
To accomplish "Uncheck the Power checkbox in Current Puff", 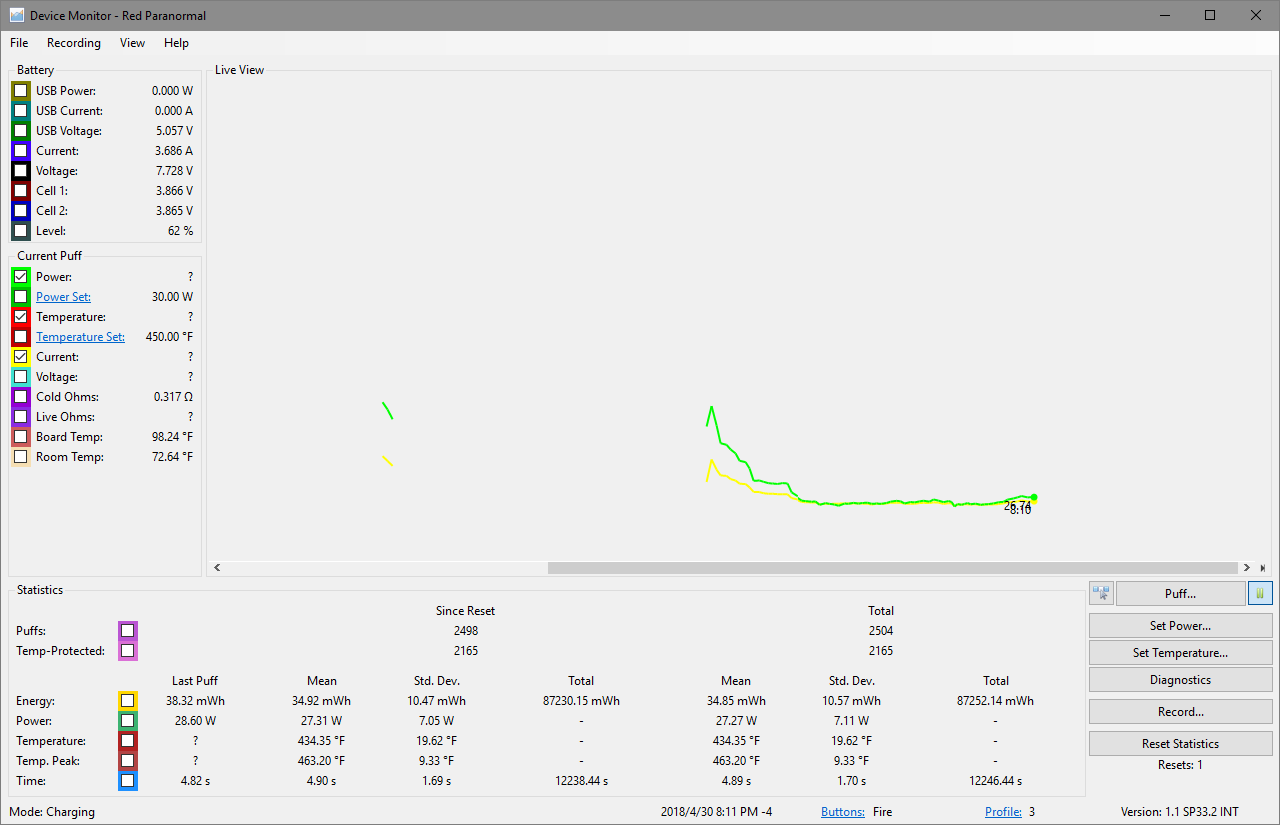I will click(x=21, y=277).
